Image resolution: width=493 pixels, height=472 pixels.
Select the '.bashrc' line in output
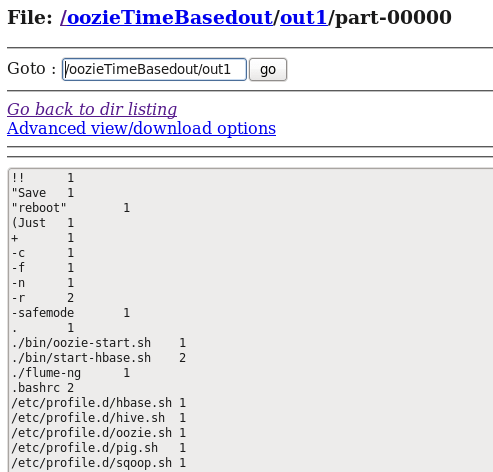[43, 388]
